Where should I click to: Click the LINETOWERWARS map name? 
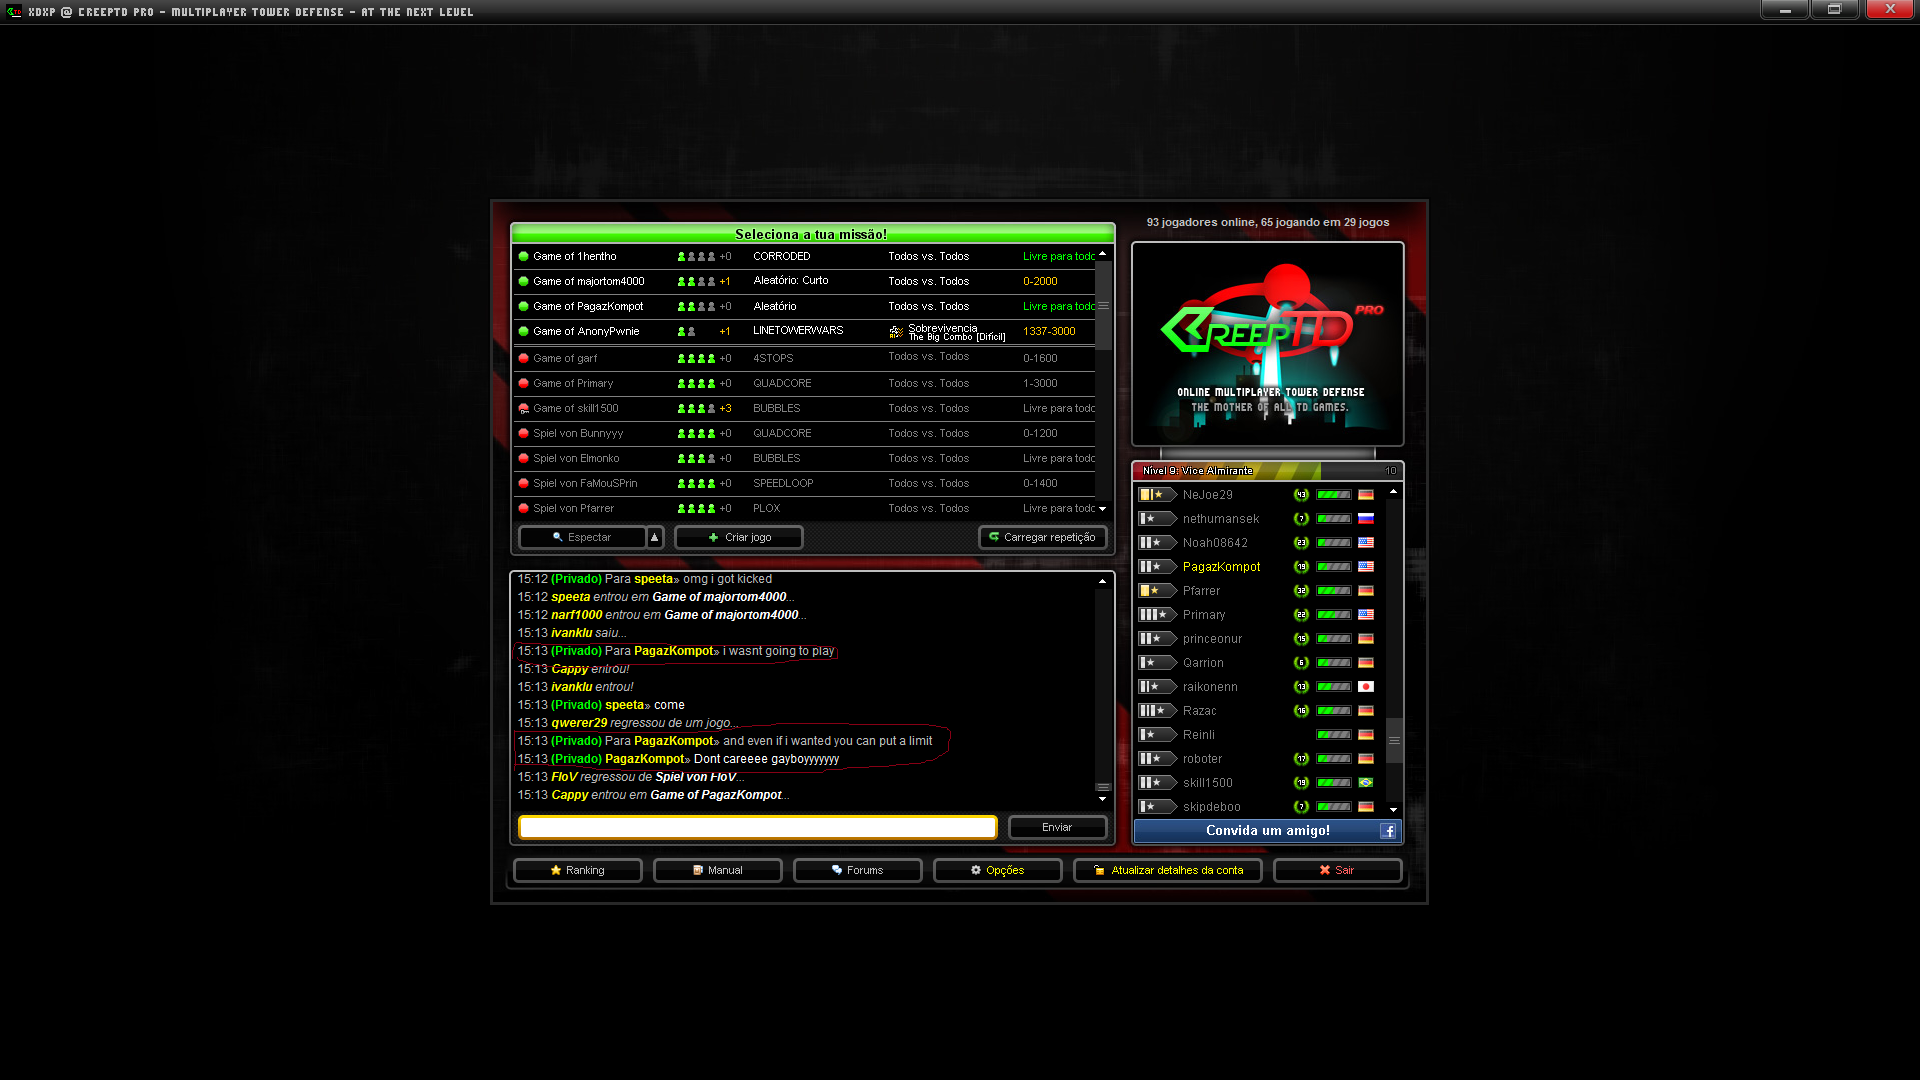pyautogui.click(x=798, y=331)
